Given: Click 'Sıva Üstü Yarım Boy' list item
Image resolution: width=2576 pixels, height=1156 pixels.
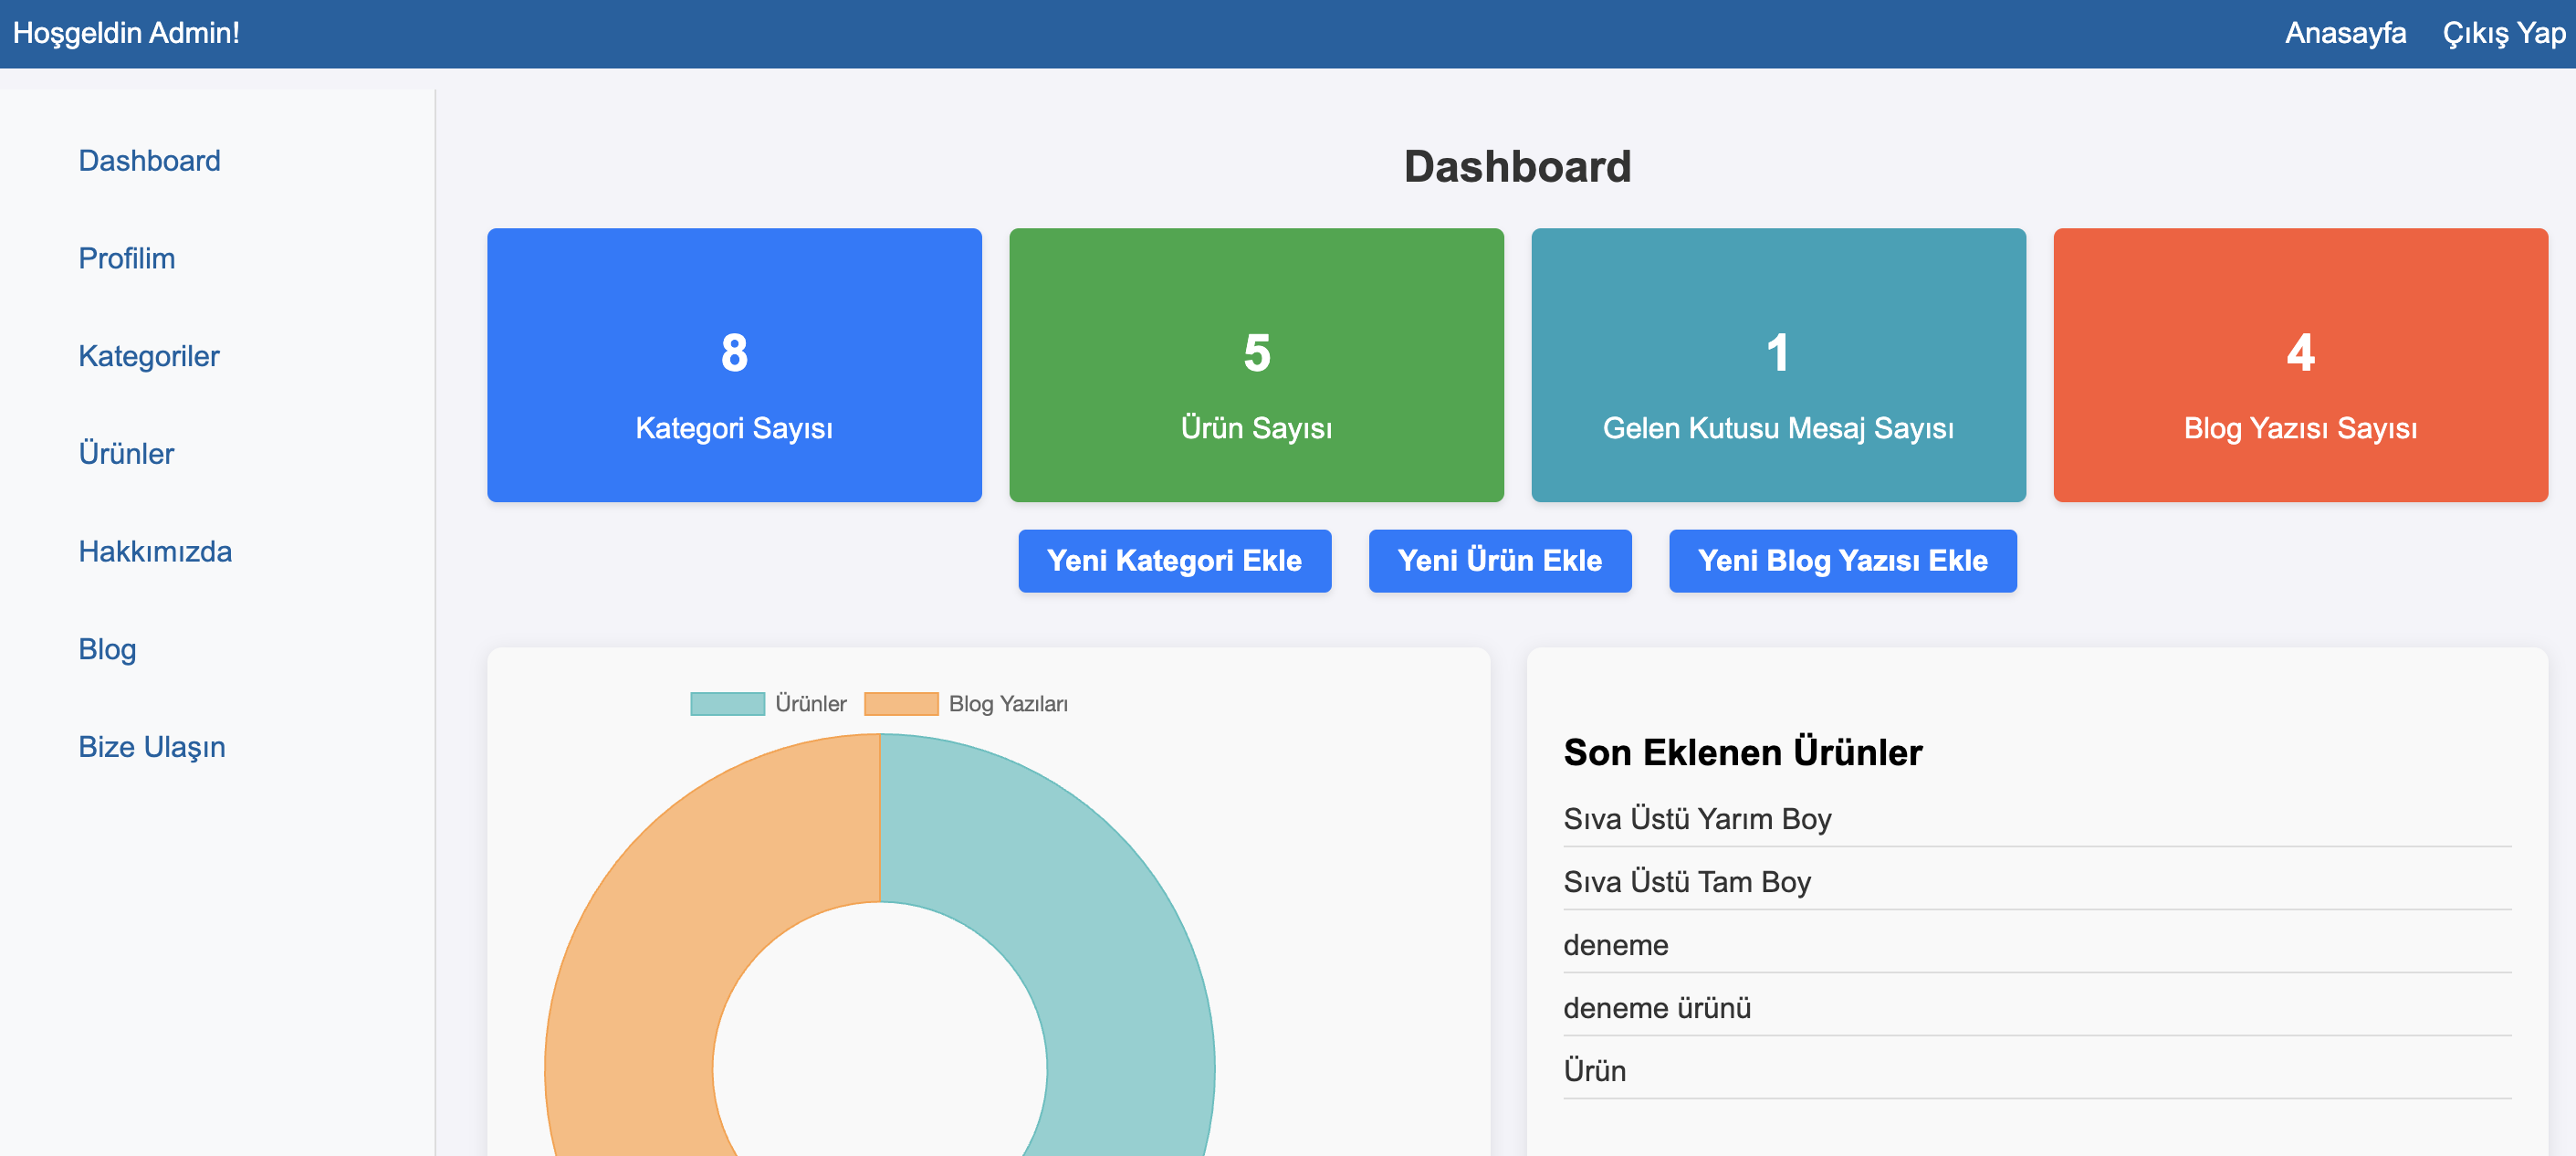Looking at the screenshot, I should coord(2037,819).
